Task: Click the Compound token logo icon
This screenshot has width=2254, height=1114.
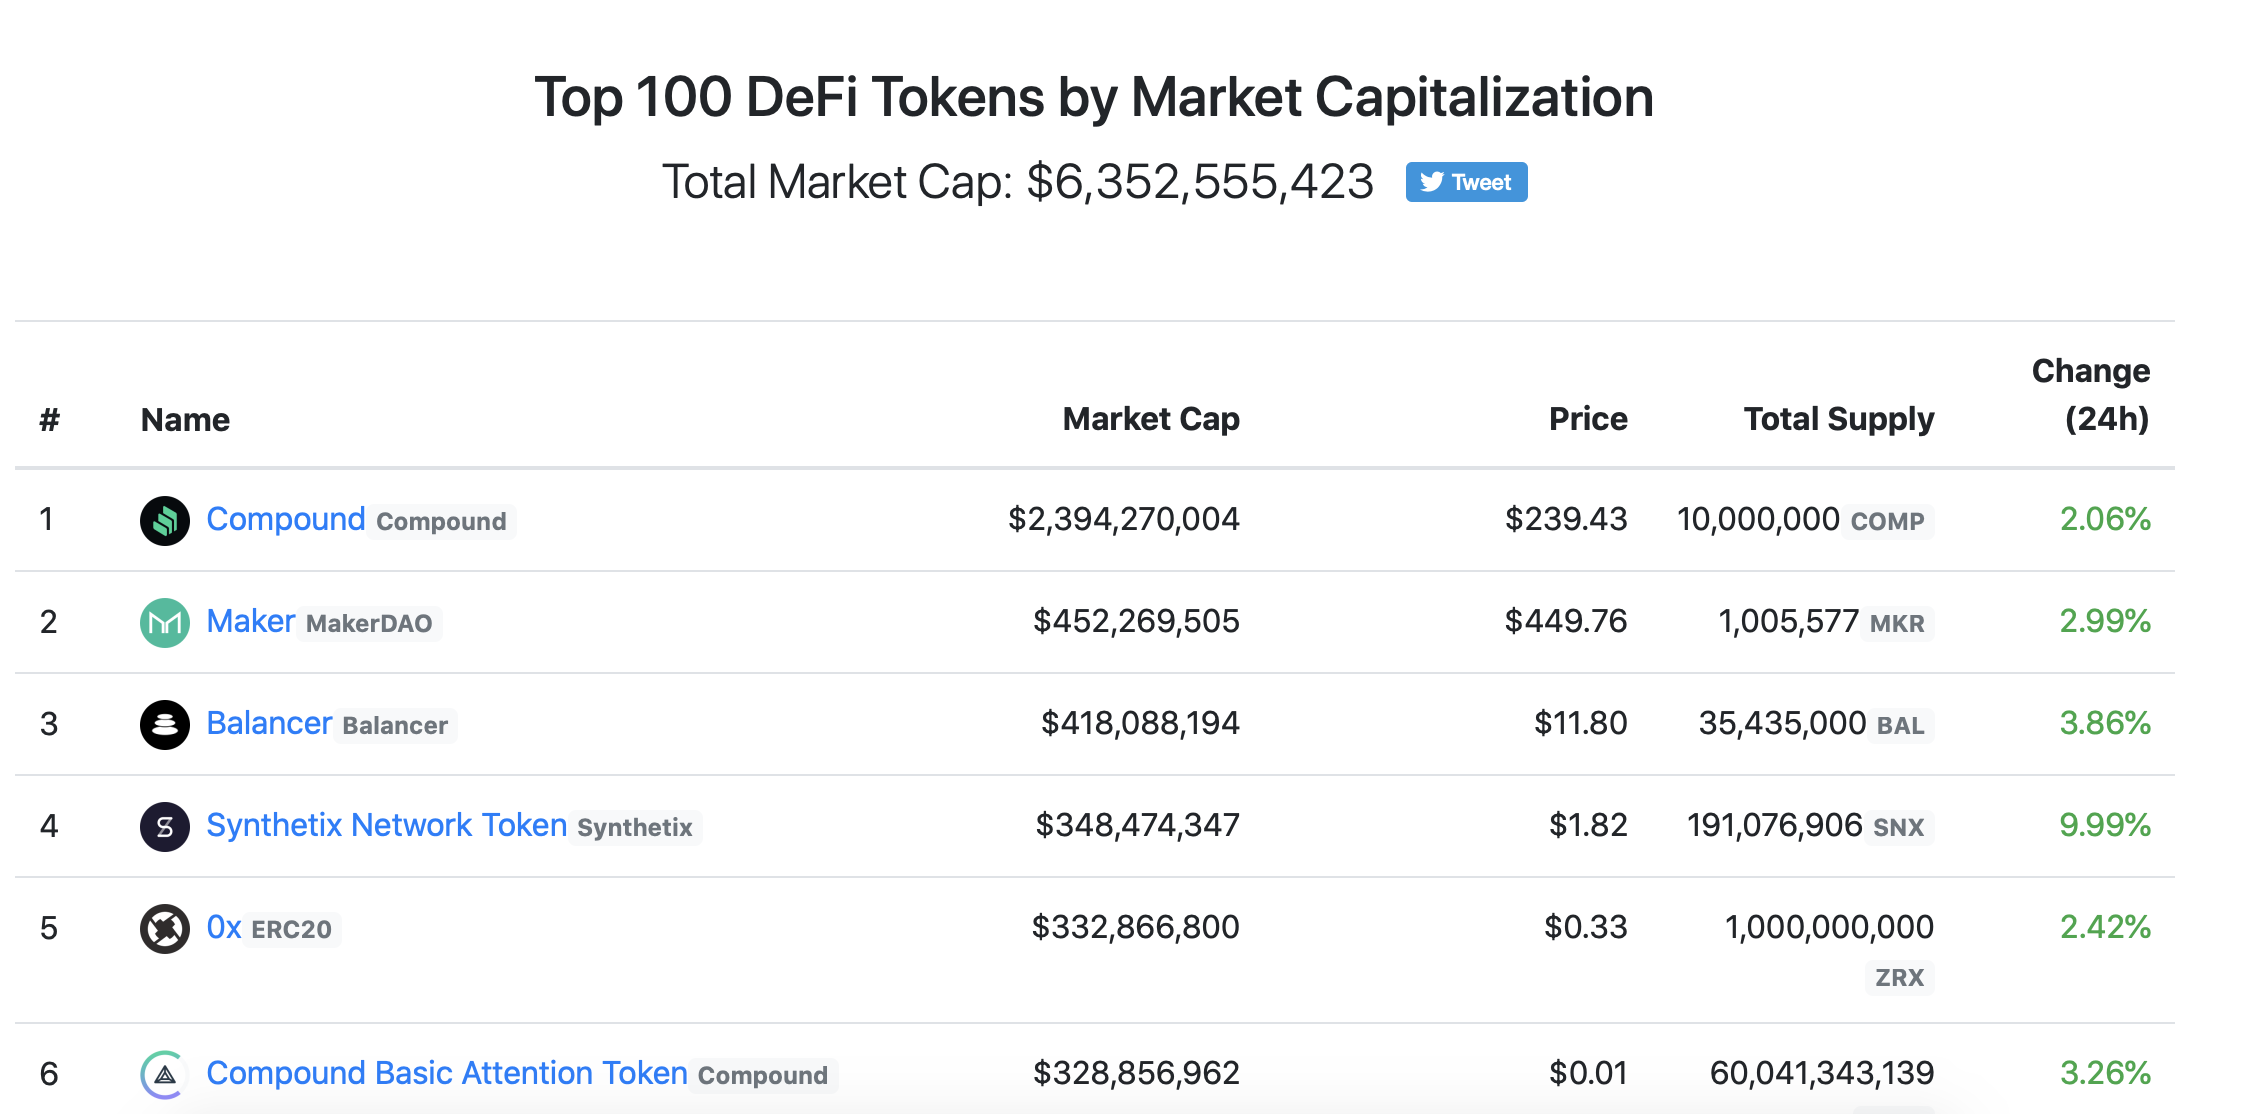Action: pyautogui.click(x=165, y=520)
